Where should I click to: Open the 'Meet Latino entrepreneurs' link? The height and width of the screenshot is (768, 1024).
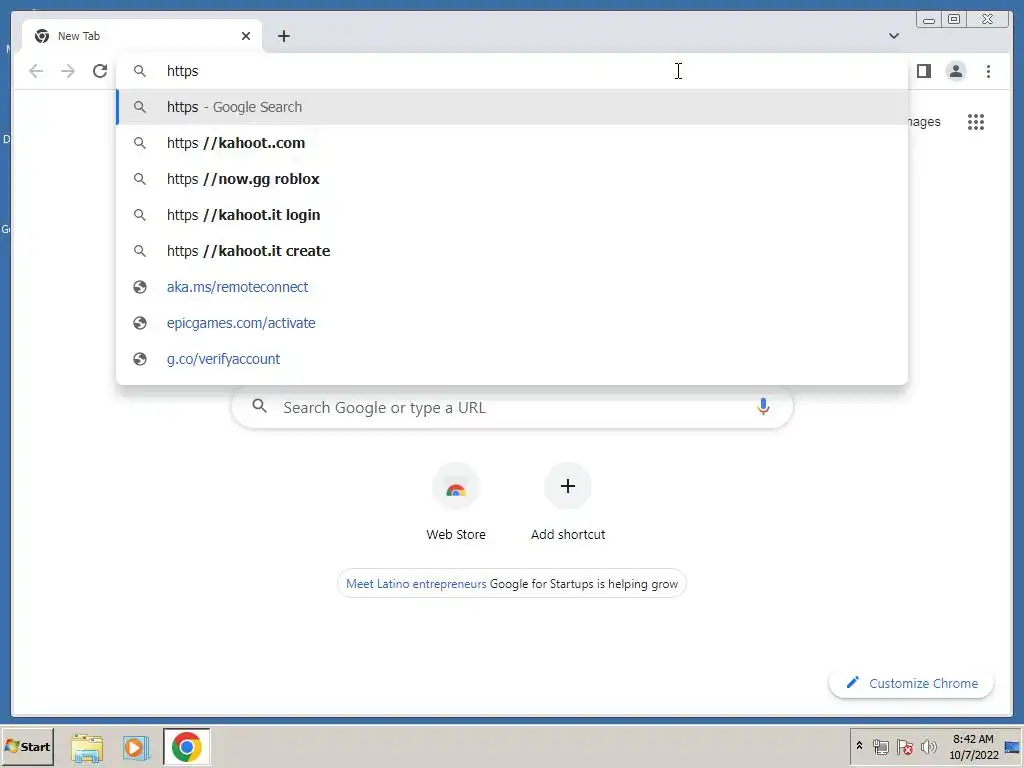click(416, 584)
